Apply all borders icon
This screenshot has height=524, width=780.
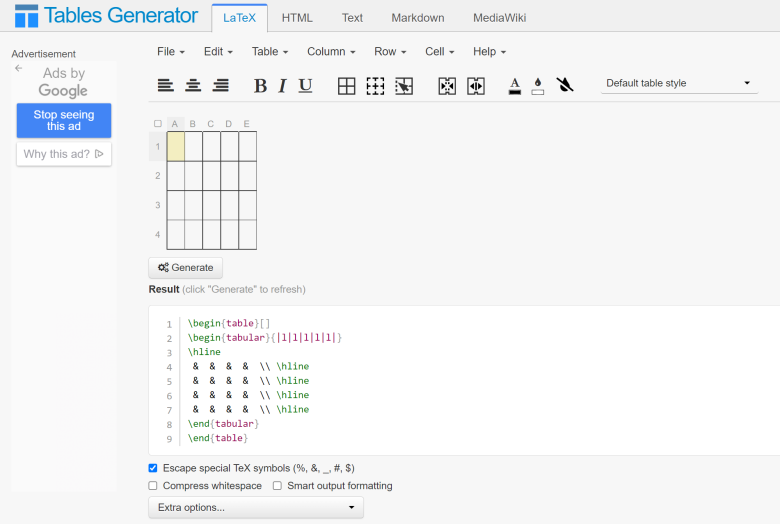click(x=346, y=86)
